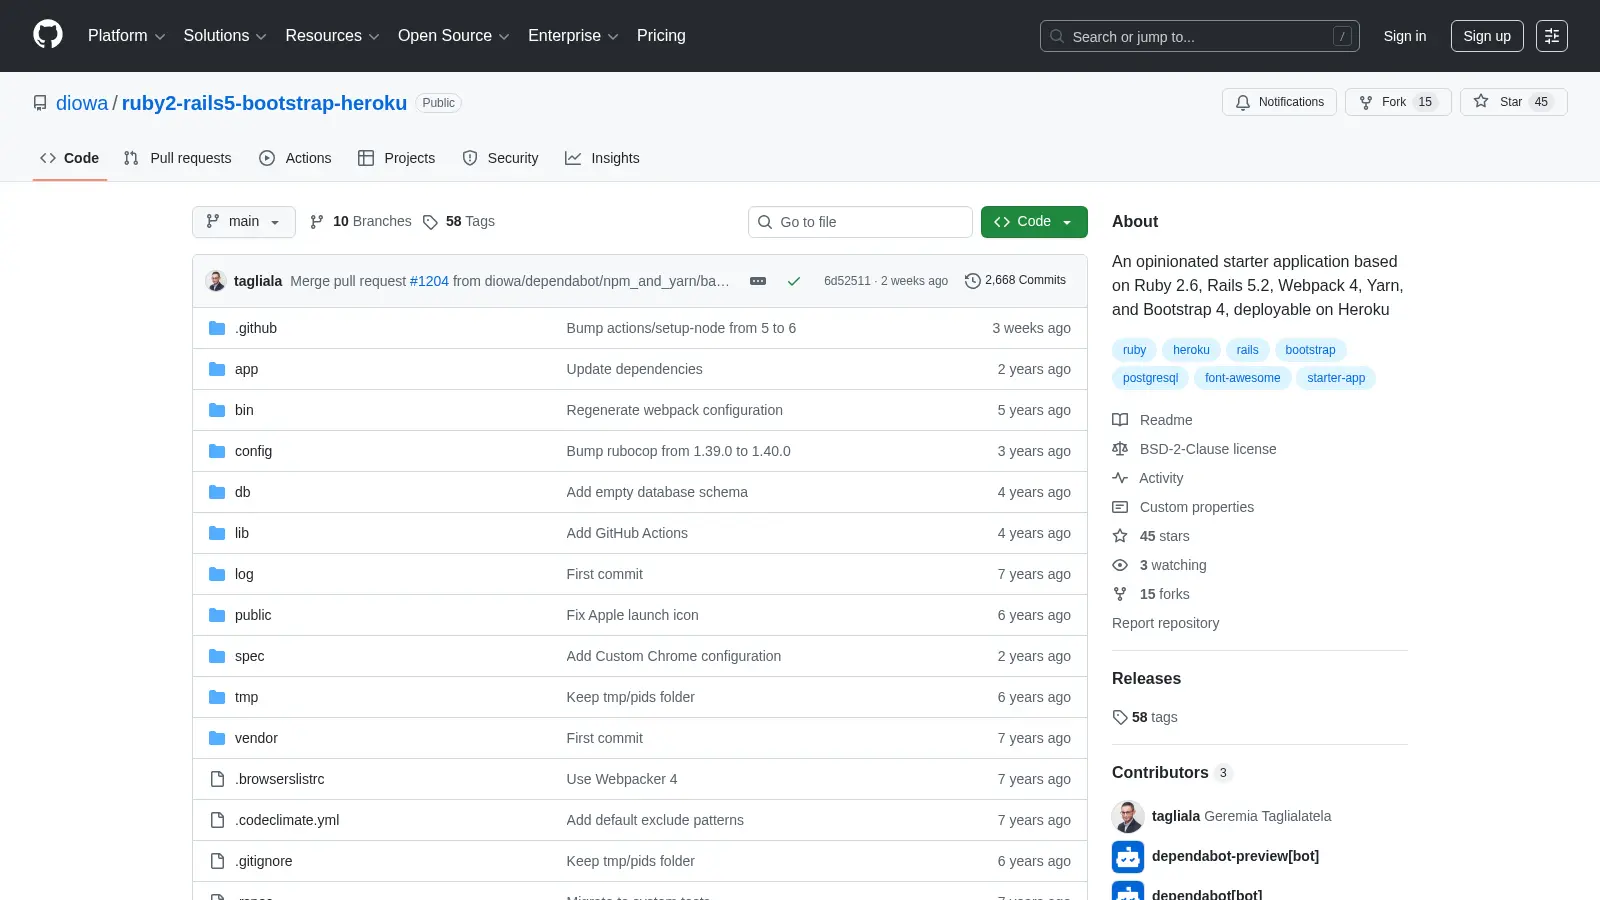
Task: Click the Search or jump to field
Action: 1199,36
